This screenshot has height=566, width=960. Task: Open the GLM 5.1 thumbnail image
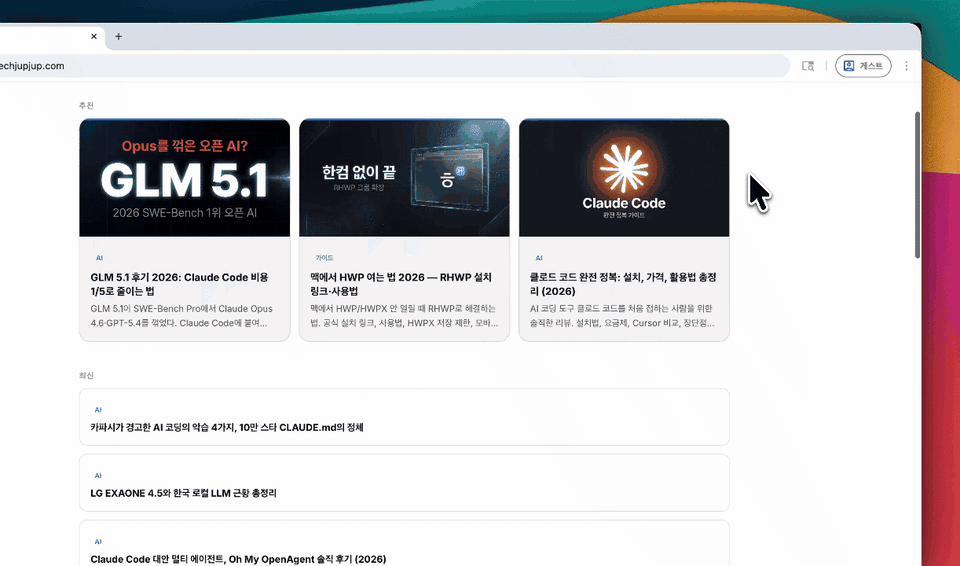tap(184, 178)
